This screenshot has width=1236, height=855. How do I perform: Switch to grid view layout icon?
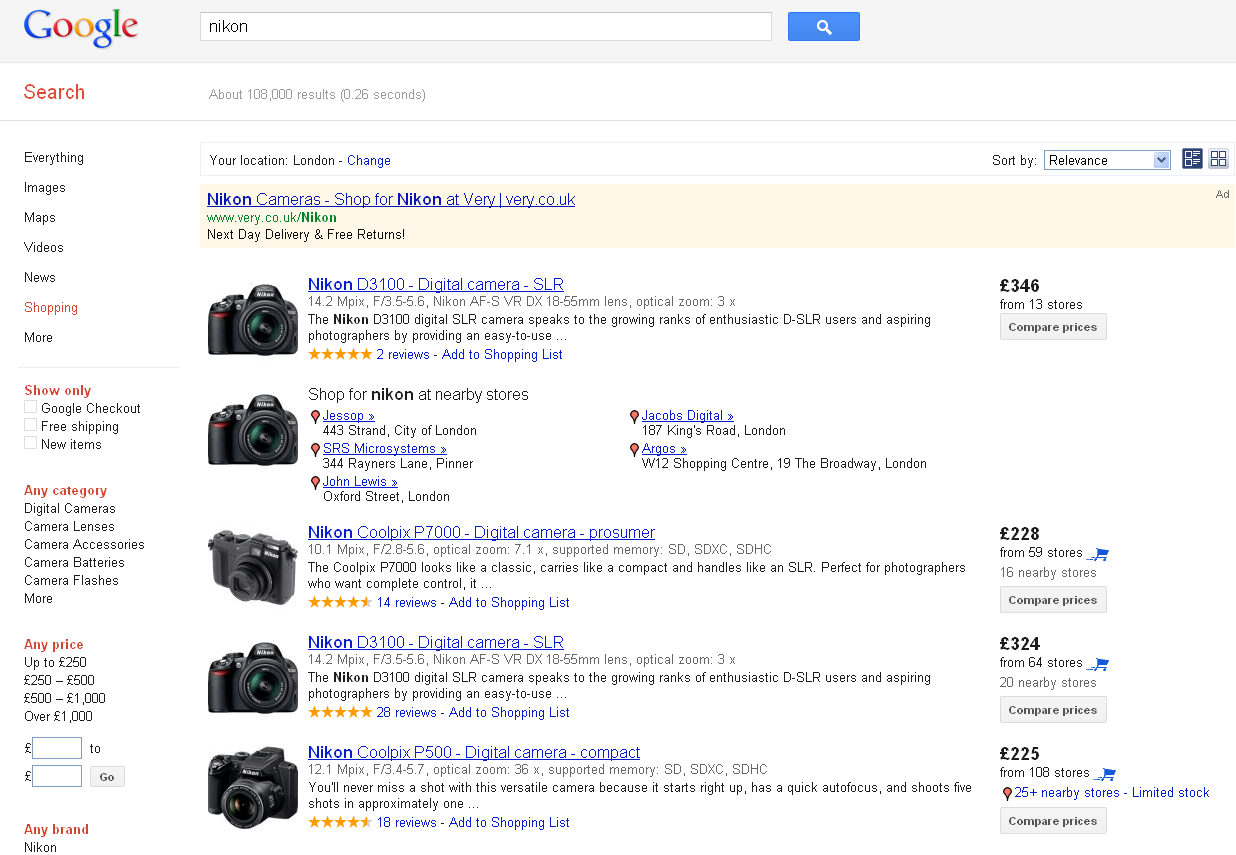(1218, 159)
